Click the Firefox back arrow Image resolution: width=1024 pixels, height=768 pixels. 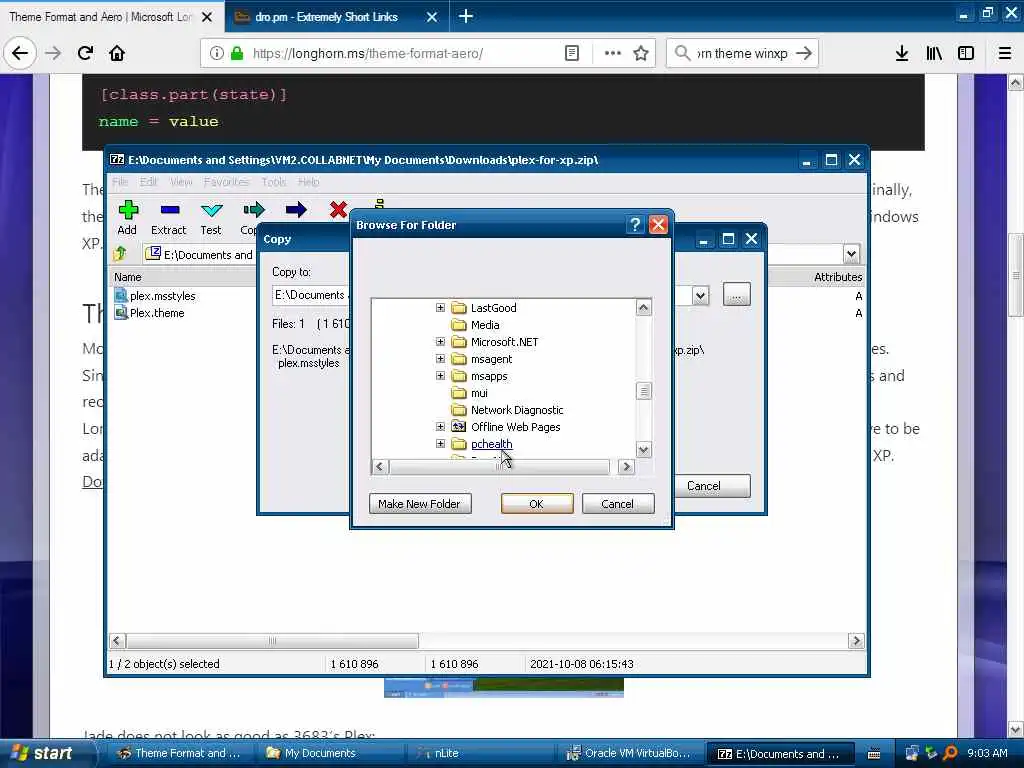click(x=20, y=53)
